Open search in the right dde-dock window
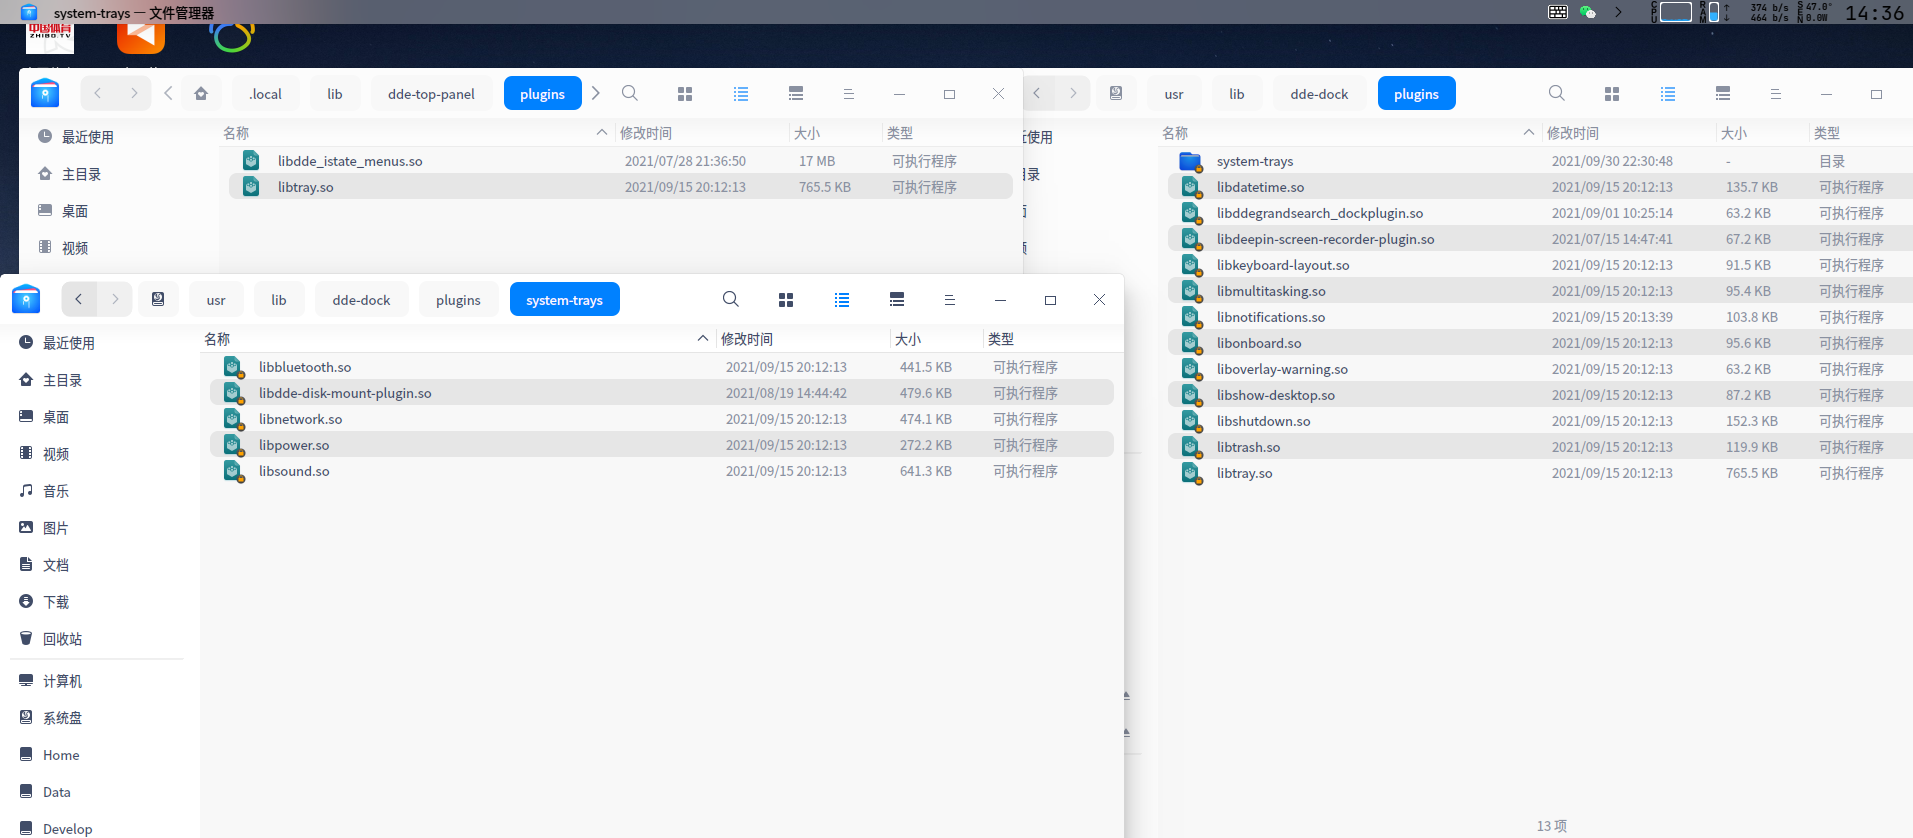1913x838 pixels. point(1557,94)
